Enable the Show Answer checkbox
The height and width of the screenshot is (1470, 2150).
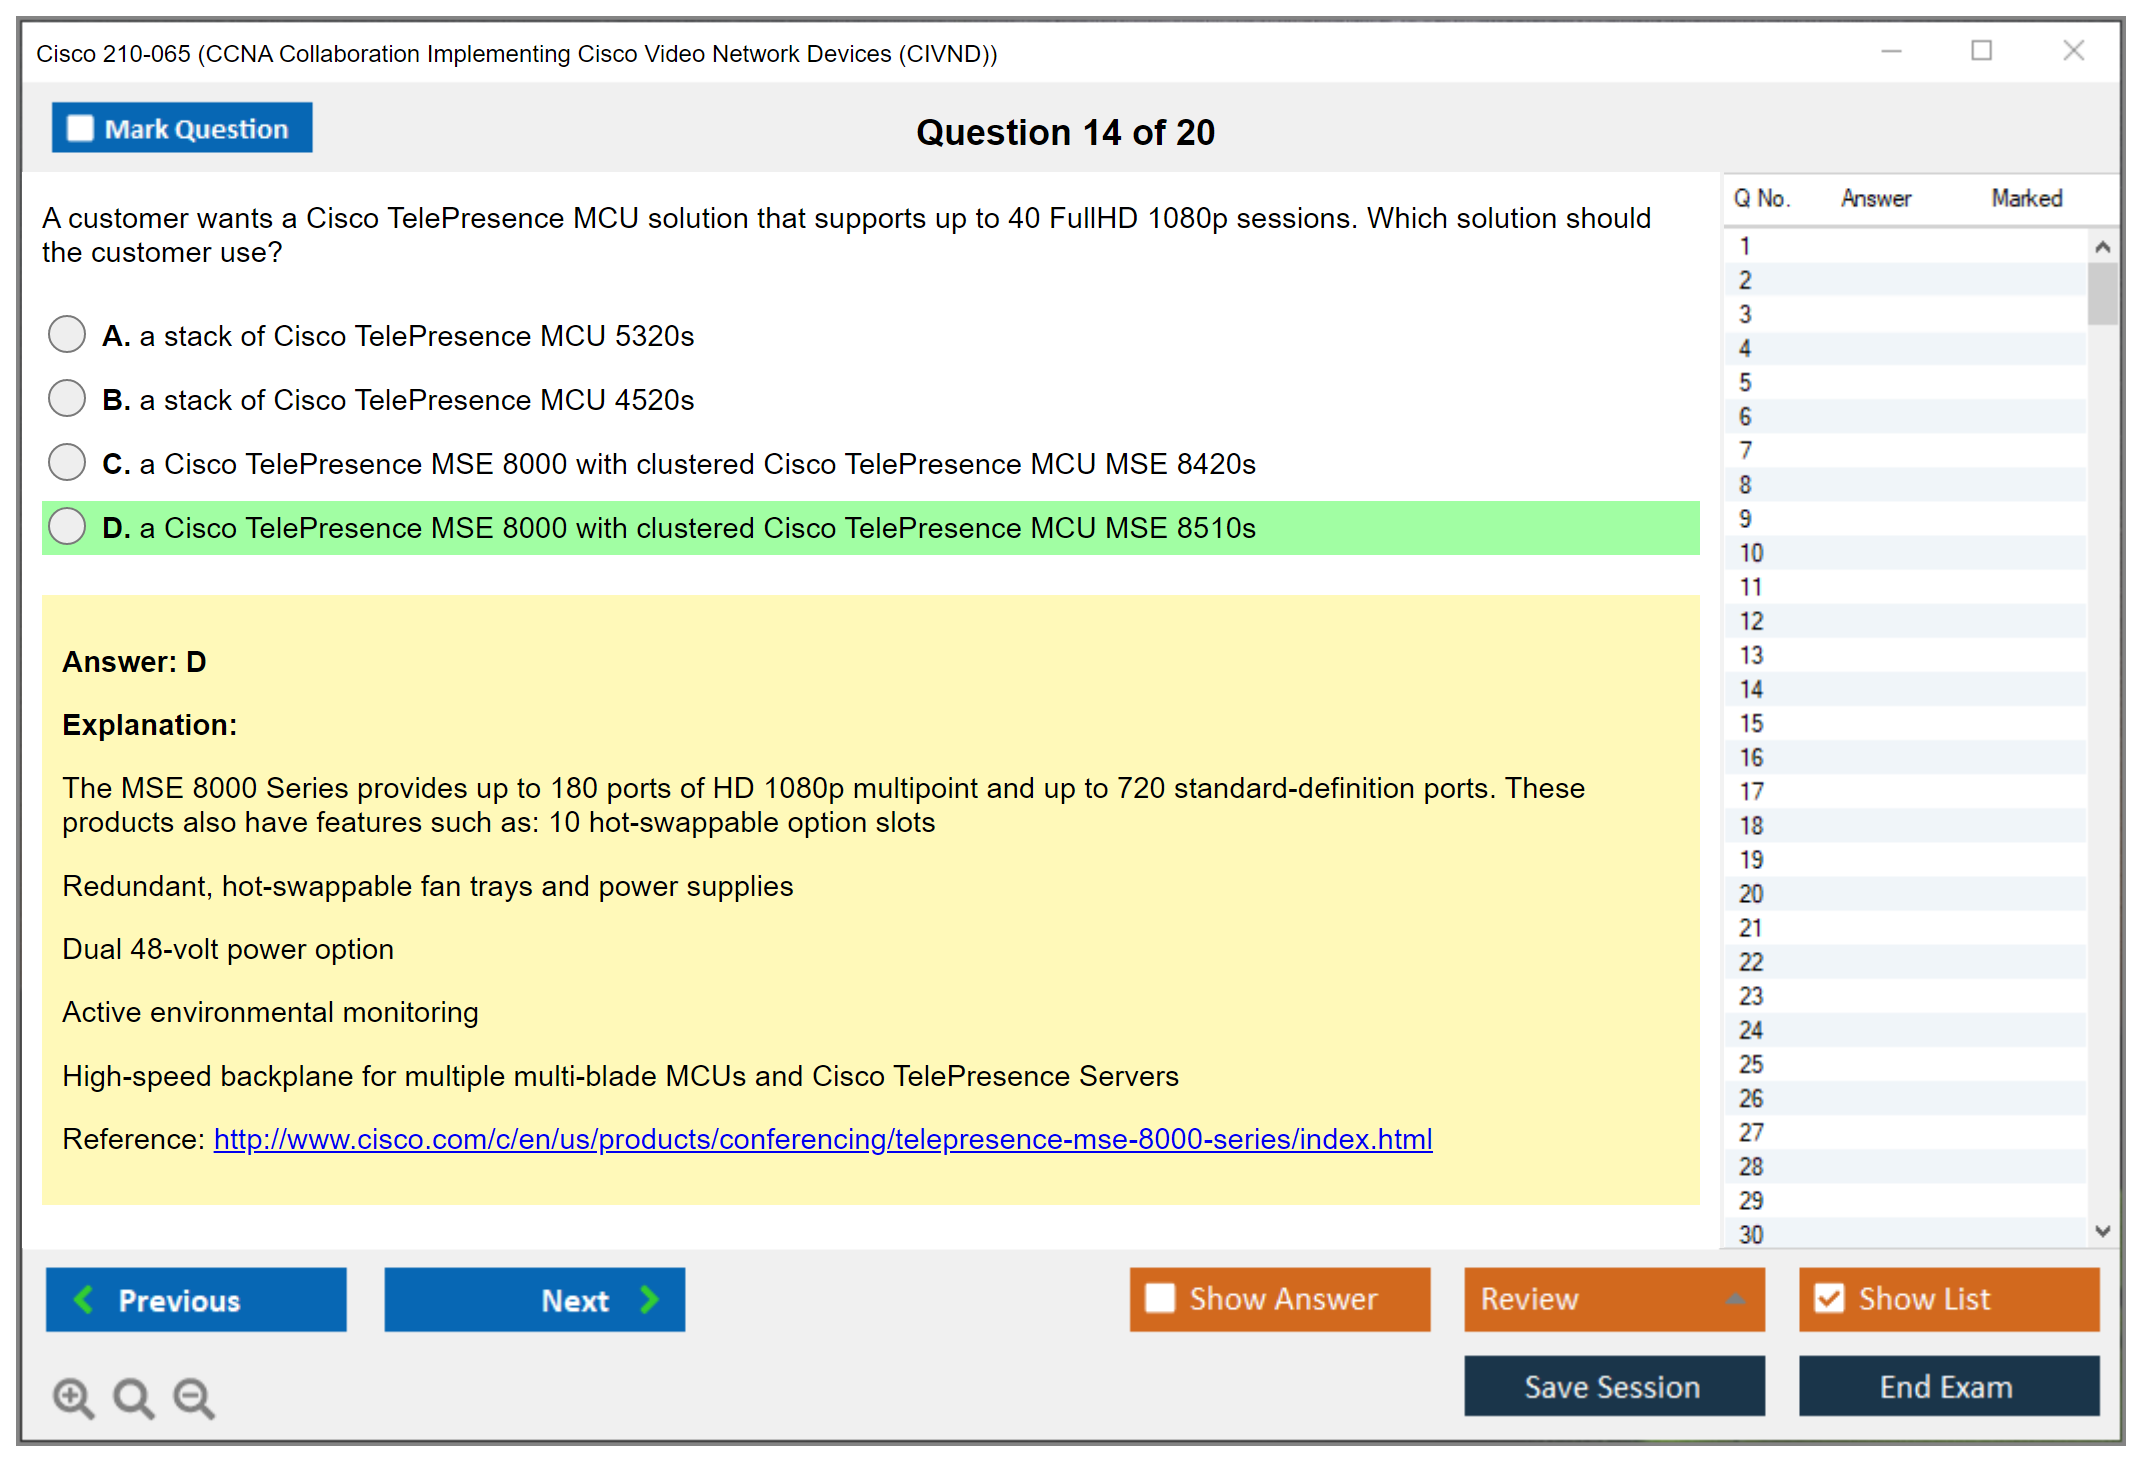tap(1160, 1299)
